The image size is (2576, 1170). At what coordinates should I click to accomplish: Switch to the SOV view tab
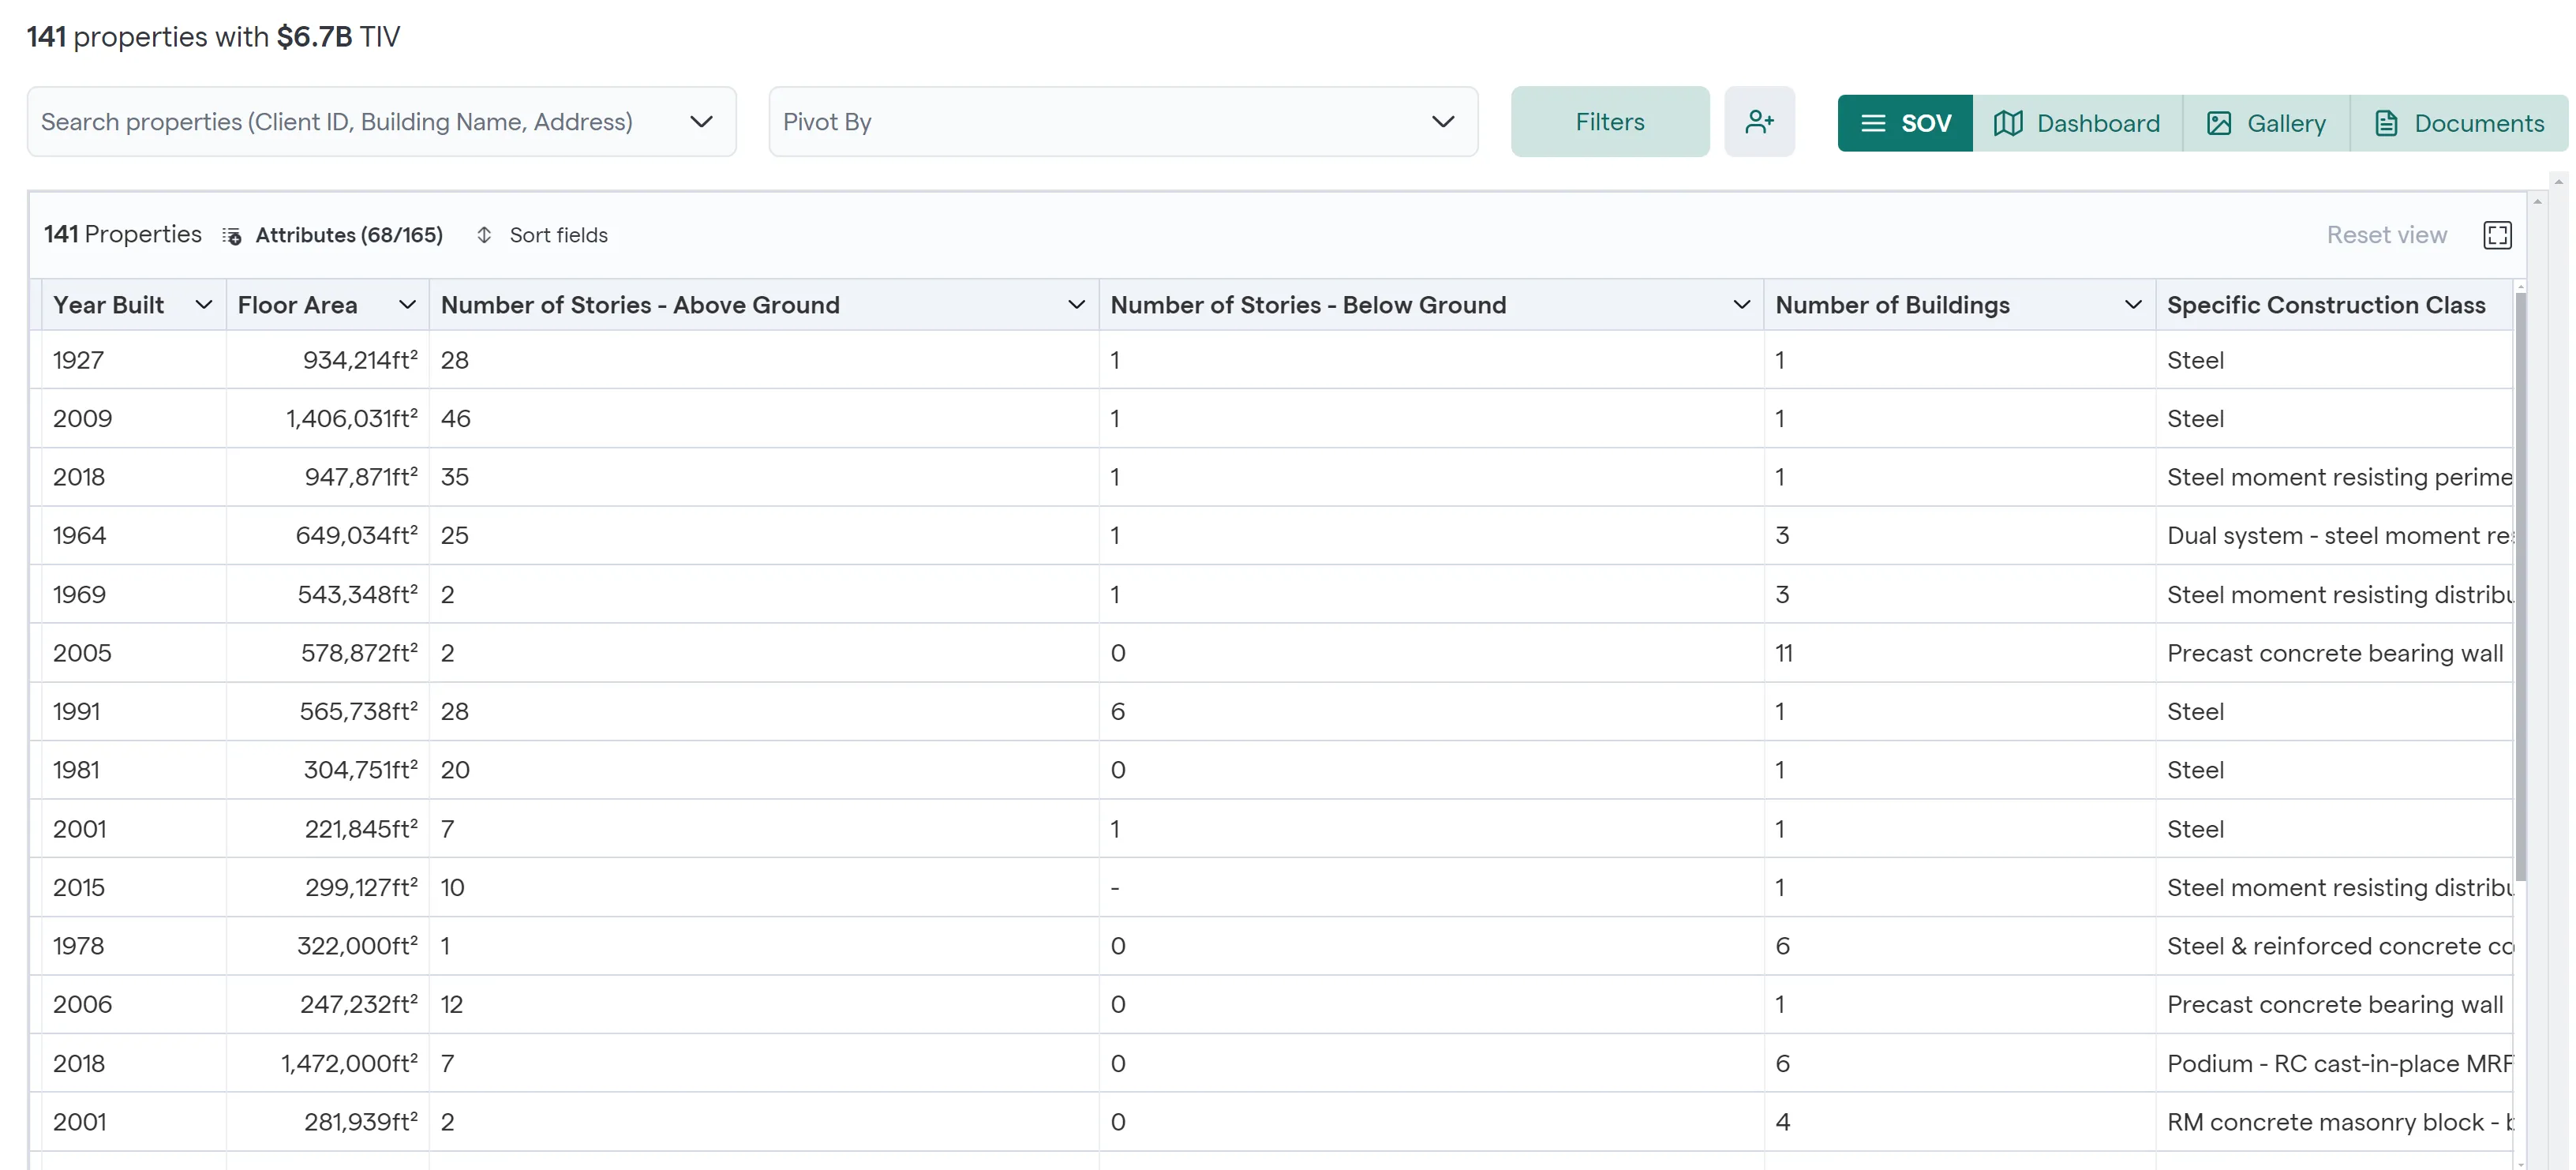click(1905, 123)
